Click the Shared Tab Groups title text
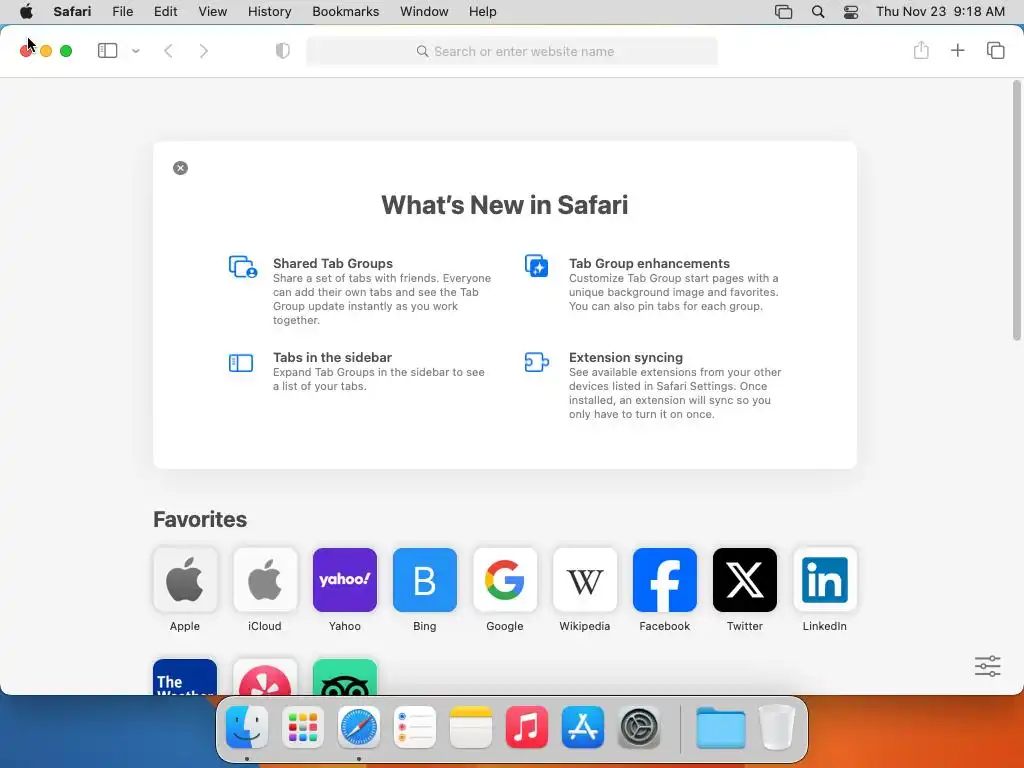Viewport: 1024px width, 768px height. [x=332, y=263]
